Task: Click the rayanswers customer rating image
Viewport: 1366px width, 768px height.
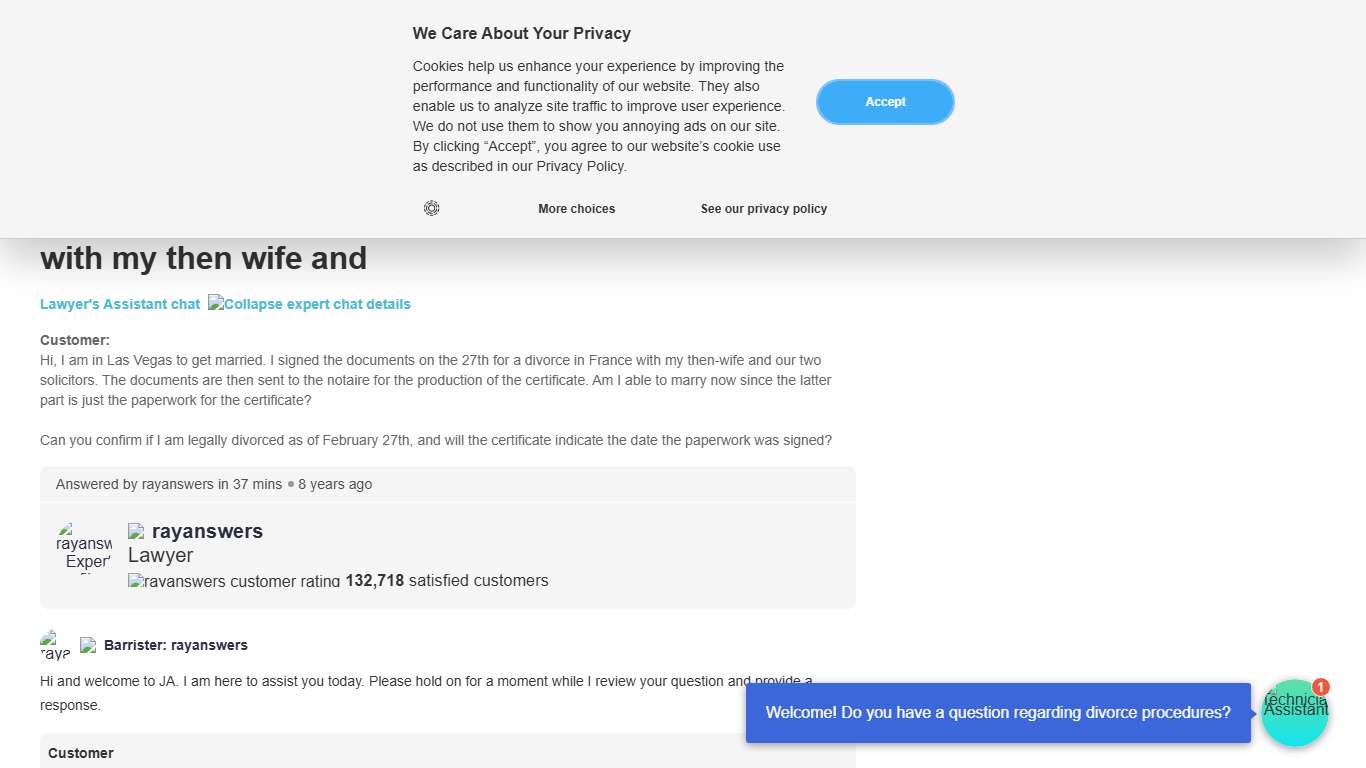Action: (x=234, y=581)
